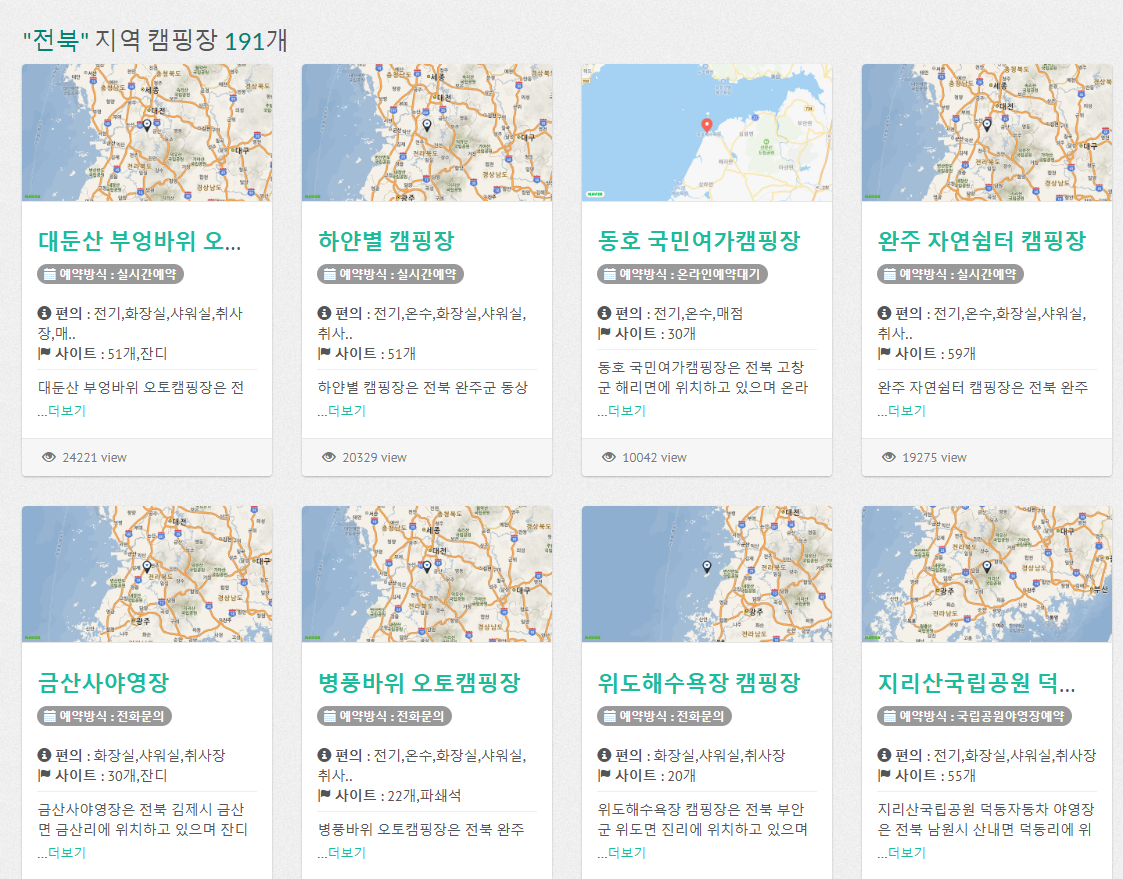Click the eye icon next to 24221 view
The image size is (1123, 879).
point(49,457)
